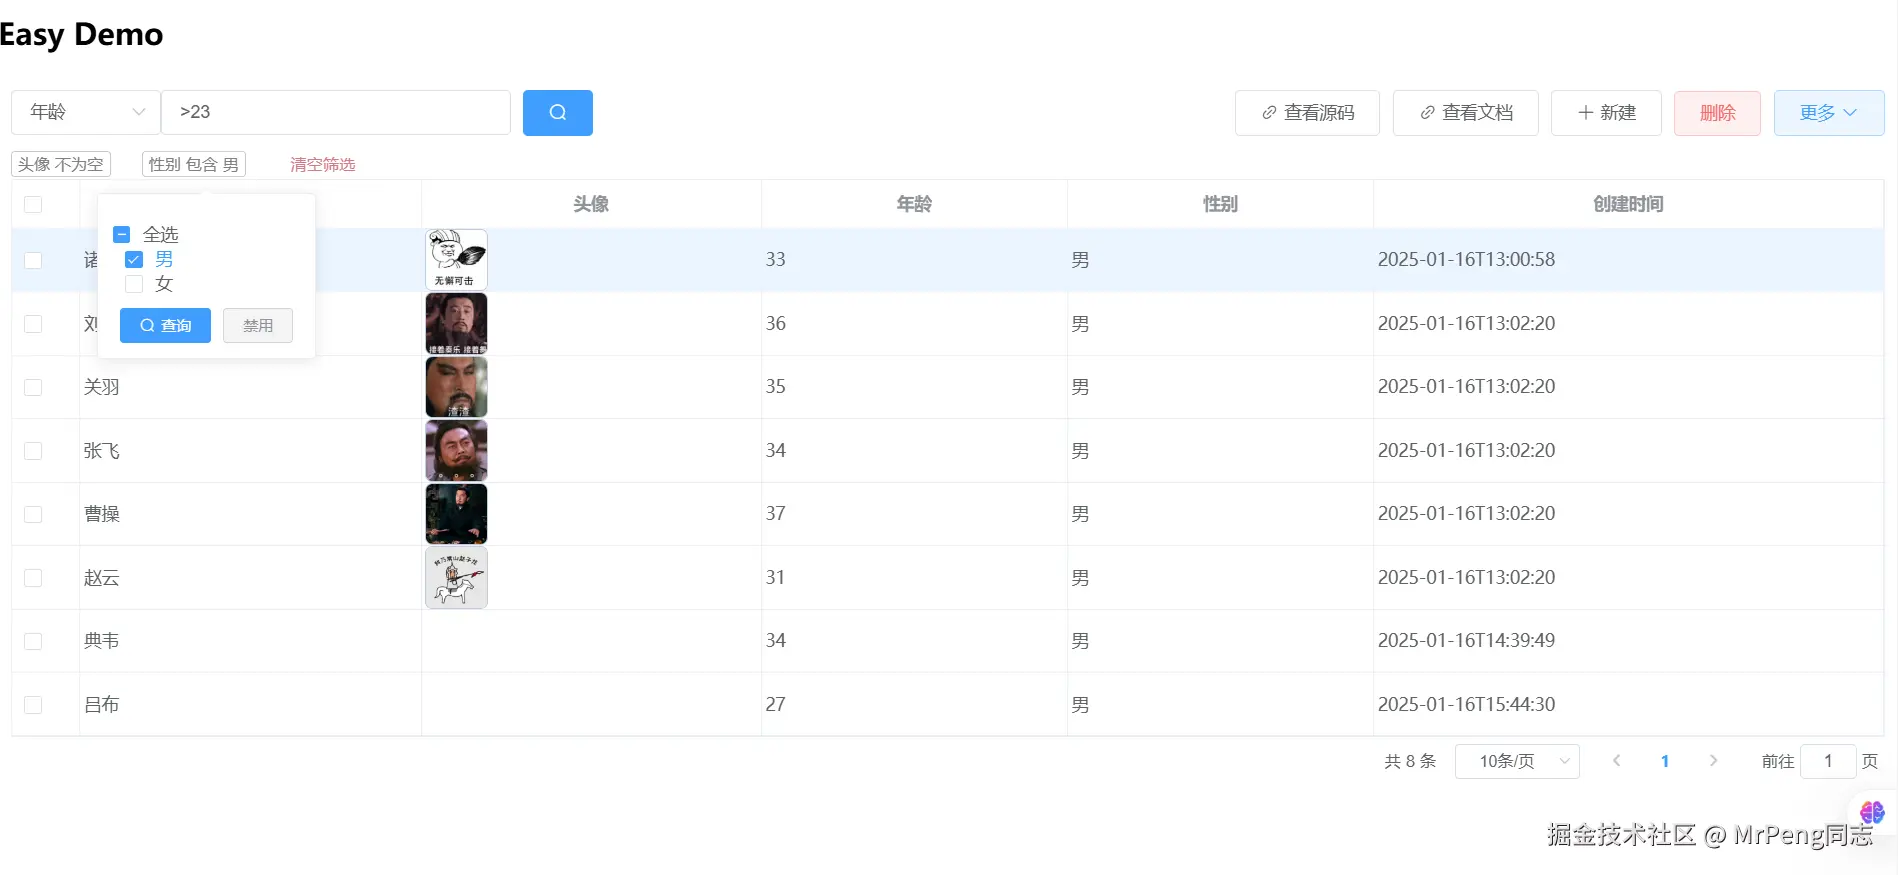Open the 年龄 field dropdown
Image resolution: width=1898 pixels, height=875 pixels.
[86, 112]
